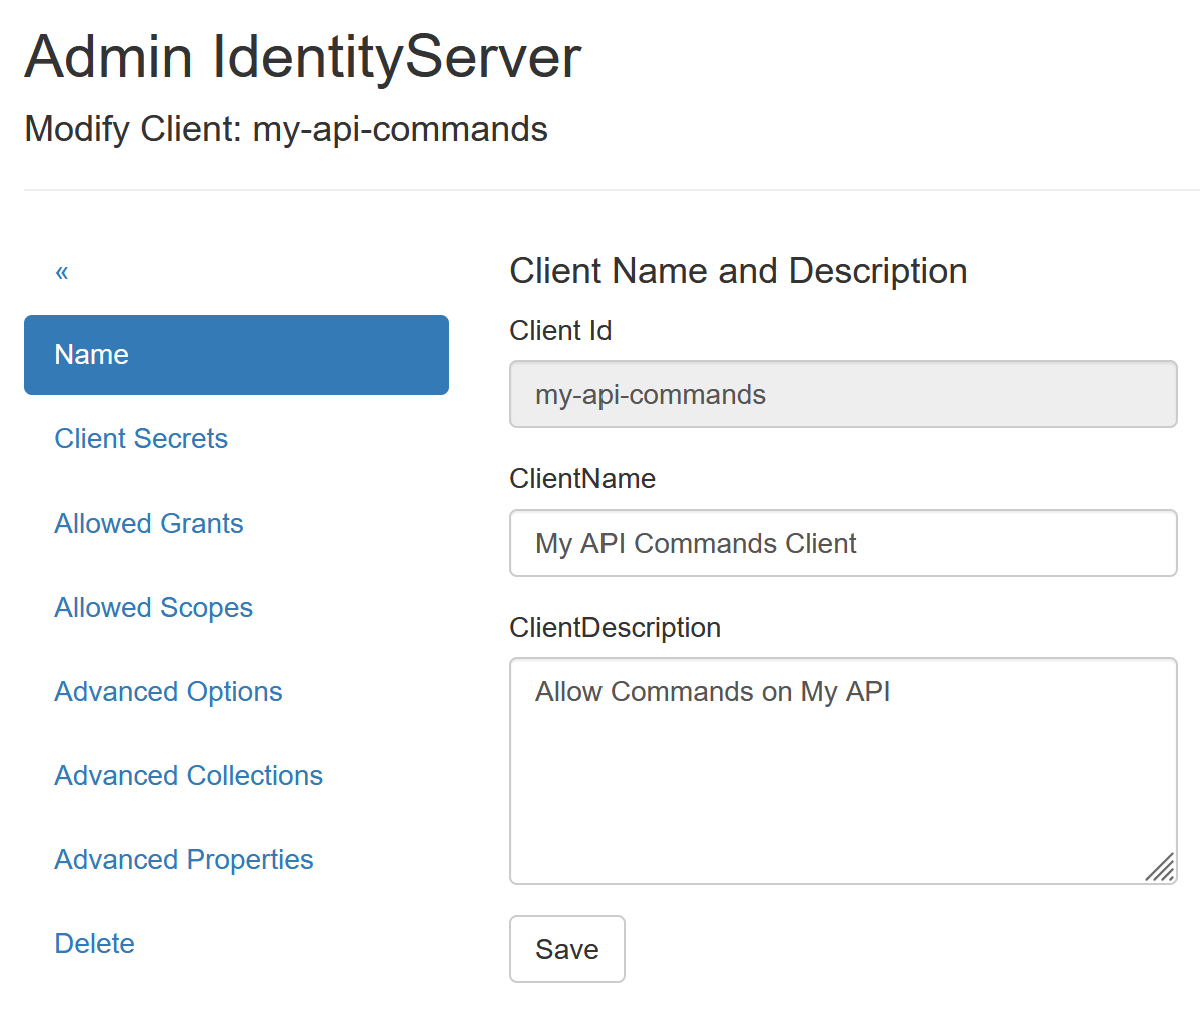Click the 'ClientDescription' field label
This screenshot has height=1012, width=1200.
pyautogui.click(x=614, y=628)
